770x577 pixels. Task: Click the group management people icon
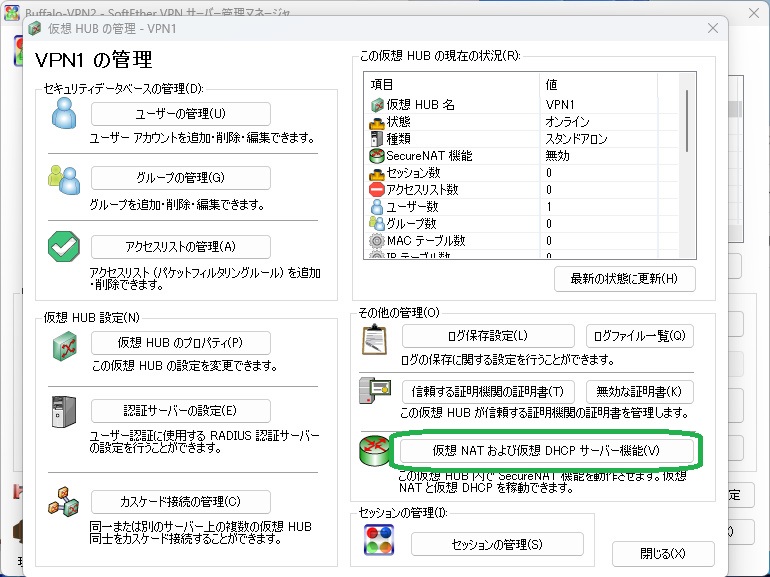click(64, 179)
